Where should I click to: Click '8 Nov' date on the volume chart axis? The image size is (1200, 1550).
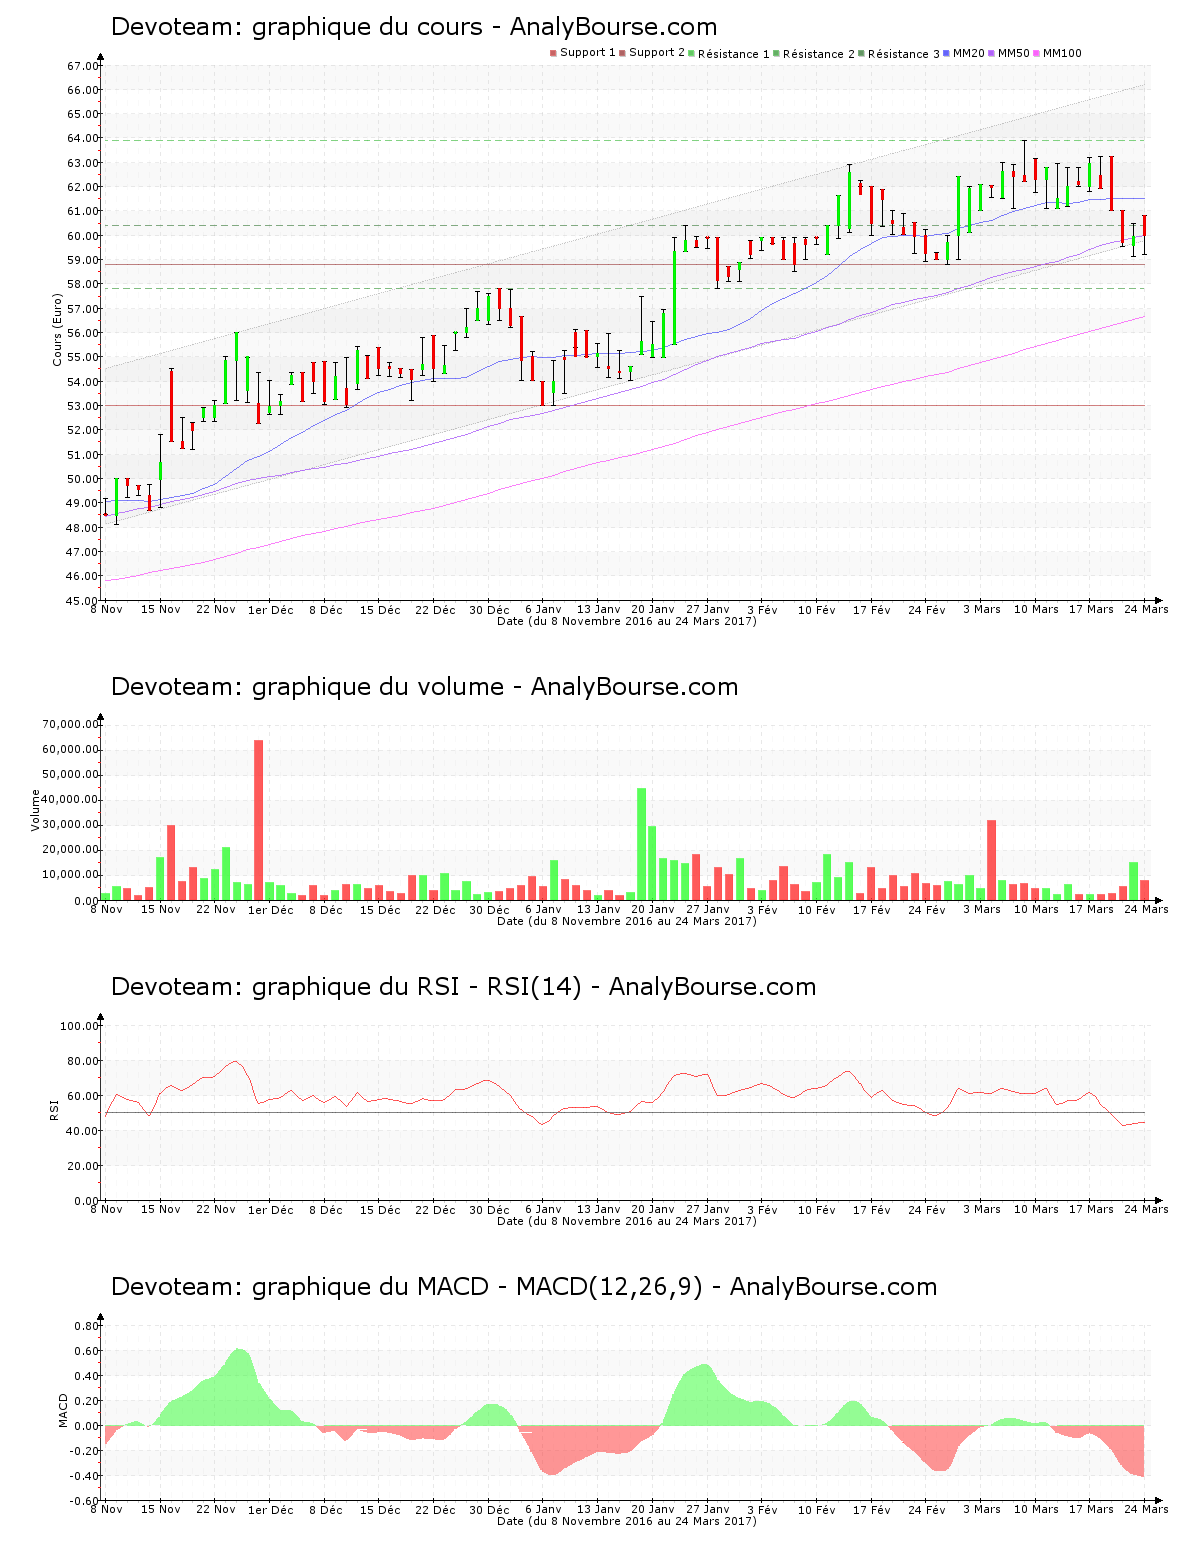coord(107,910)
